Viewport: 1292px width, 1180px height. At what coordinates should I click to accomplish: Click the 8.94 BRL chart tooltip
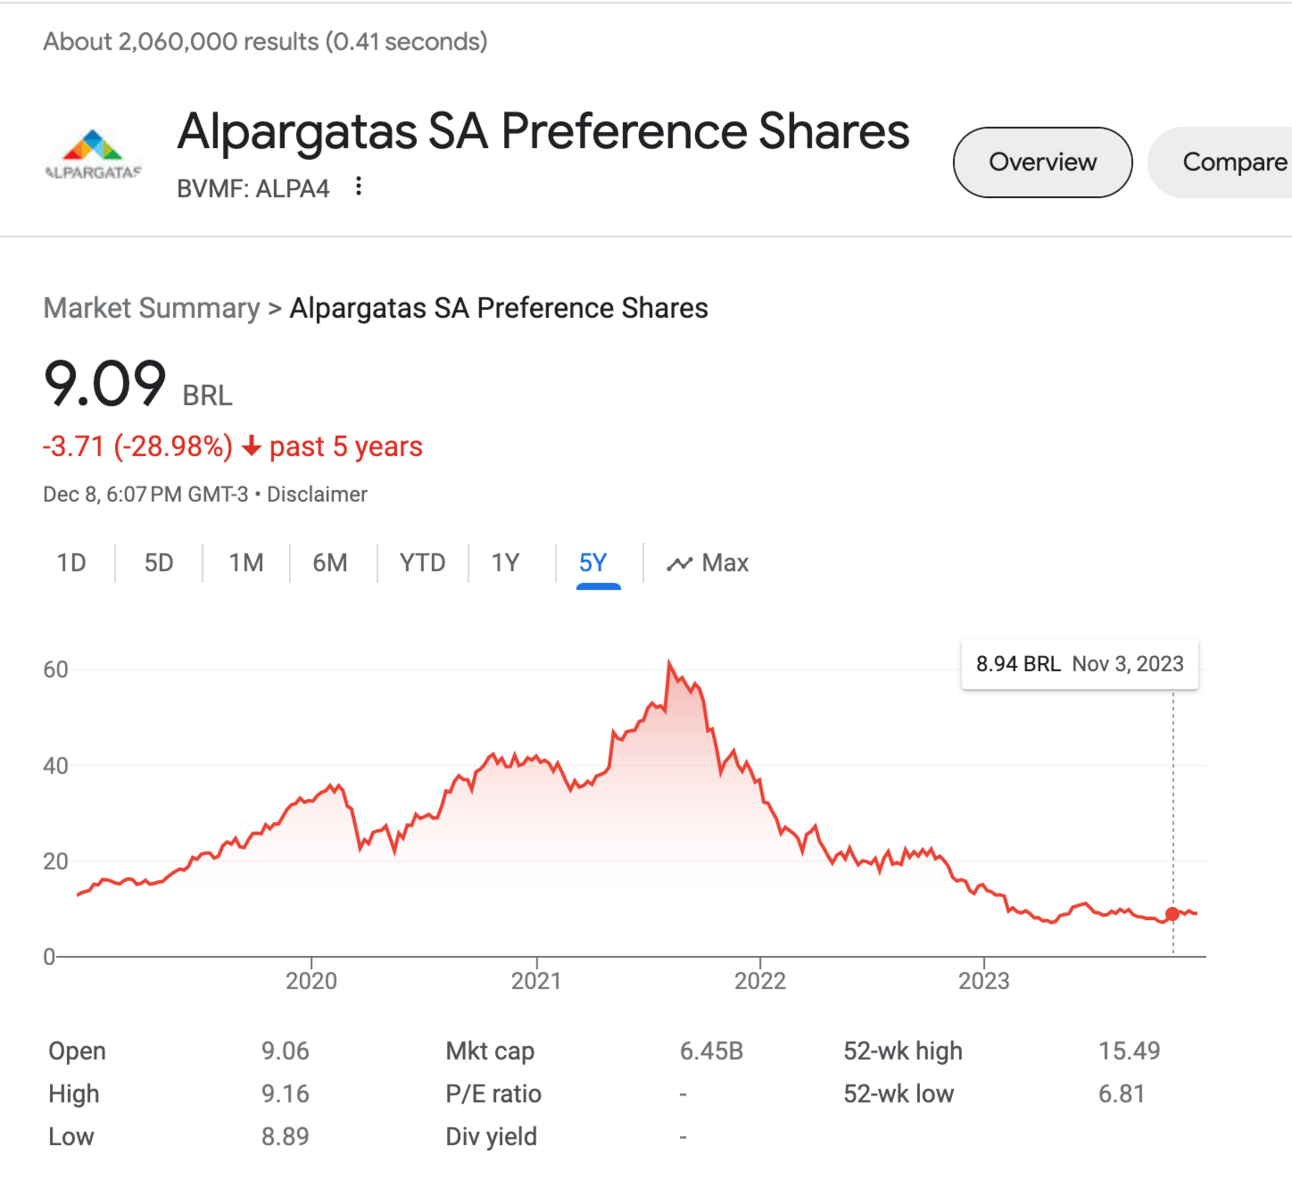coord(1080,664)
